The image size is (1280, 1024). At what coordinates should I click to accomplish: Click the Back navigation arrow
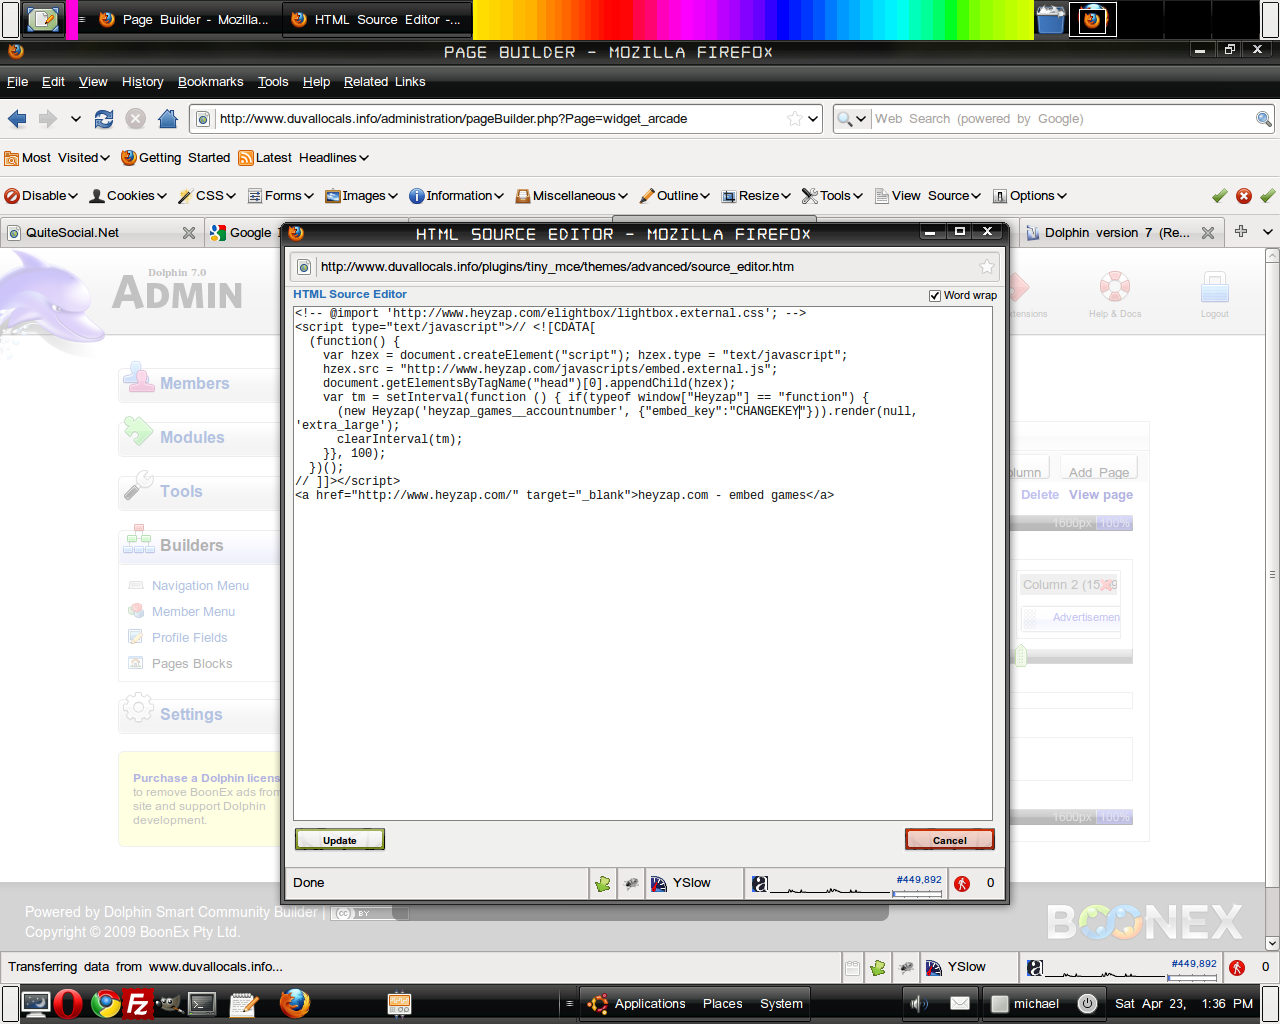coord(17,119)
